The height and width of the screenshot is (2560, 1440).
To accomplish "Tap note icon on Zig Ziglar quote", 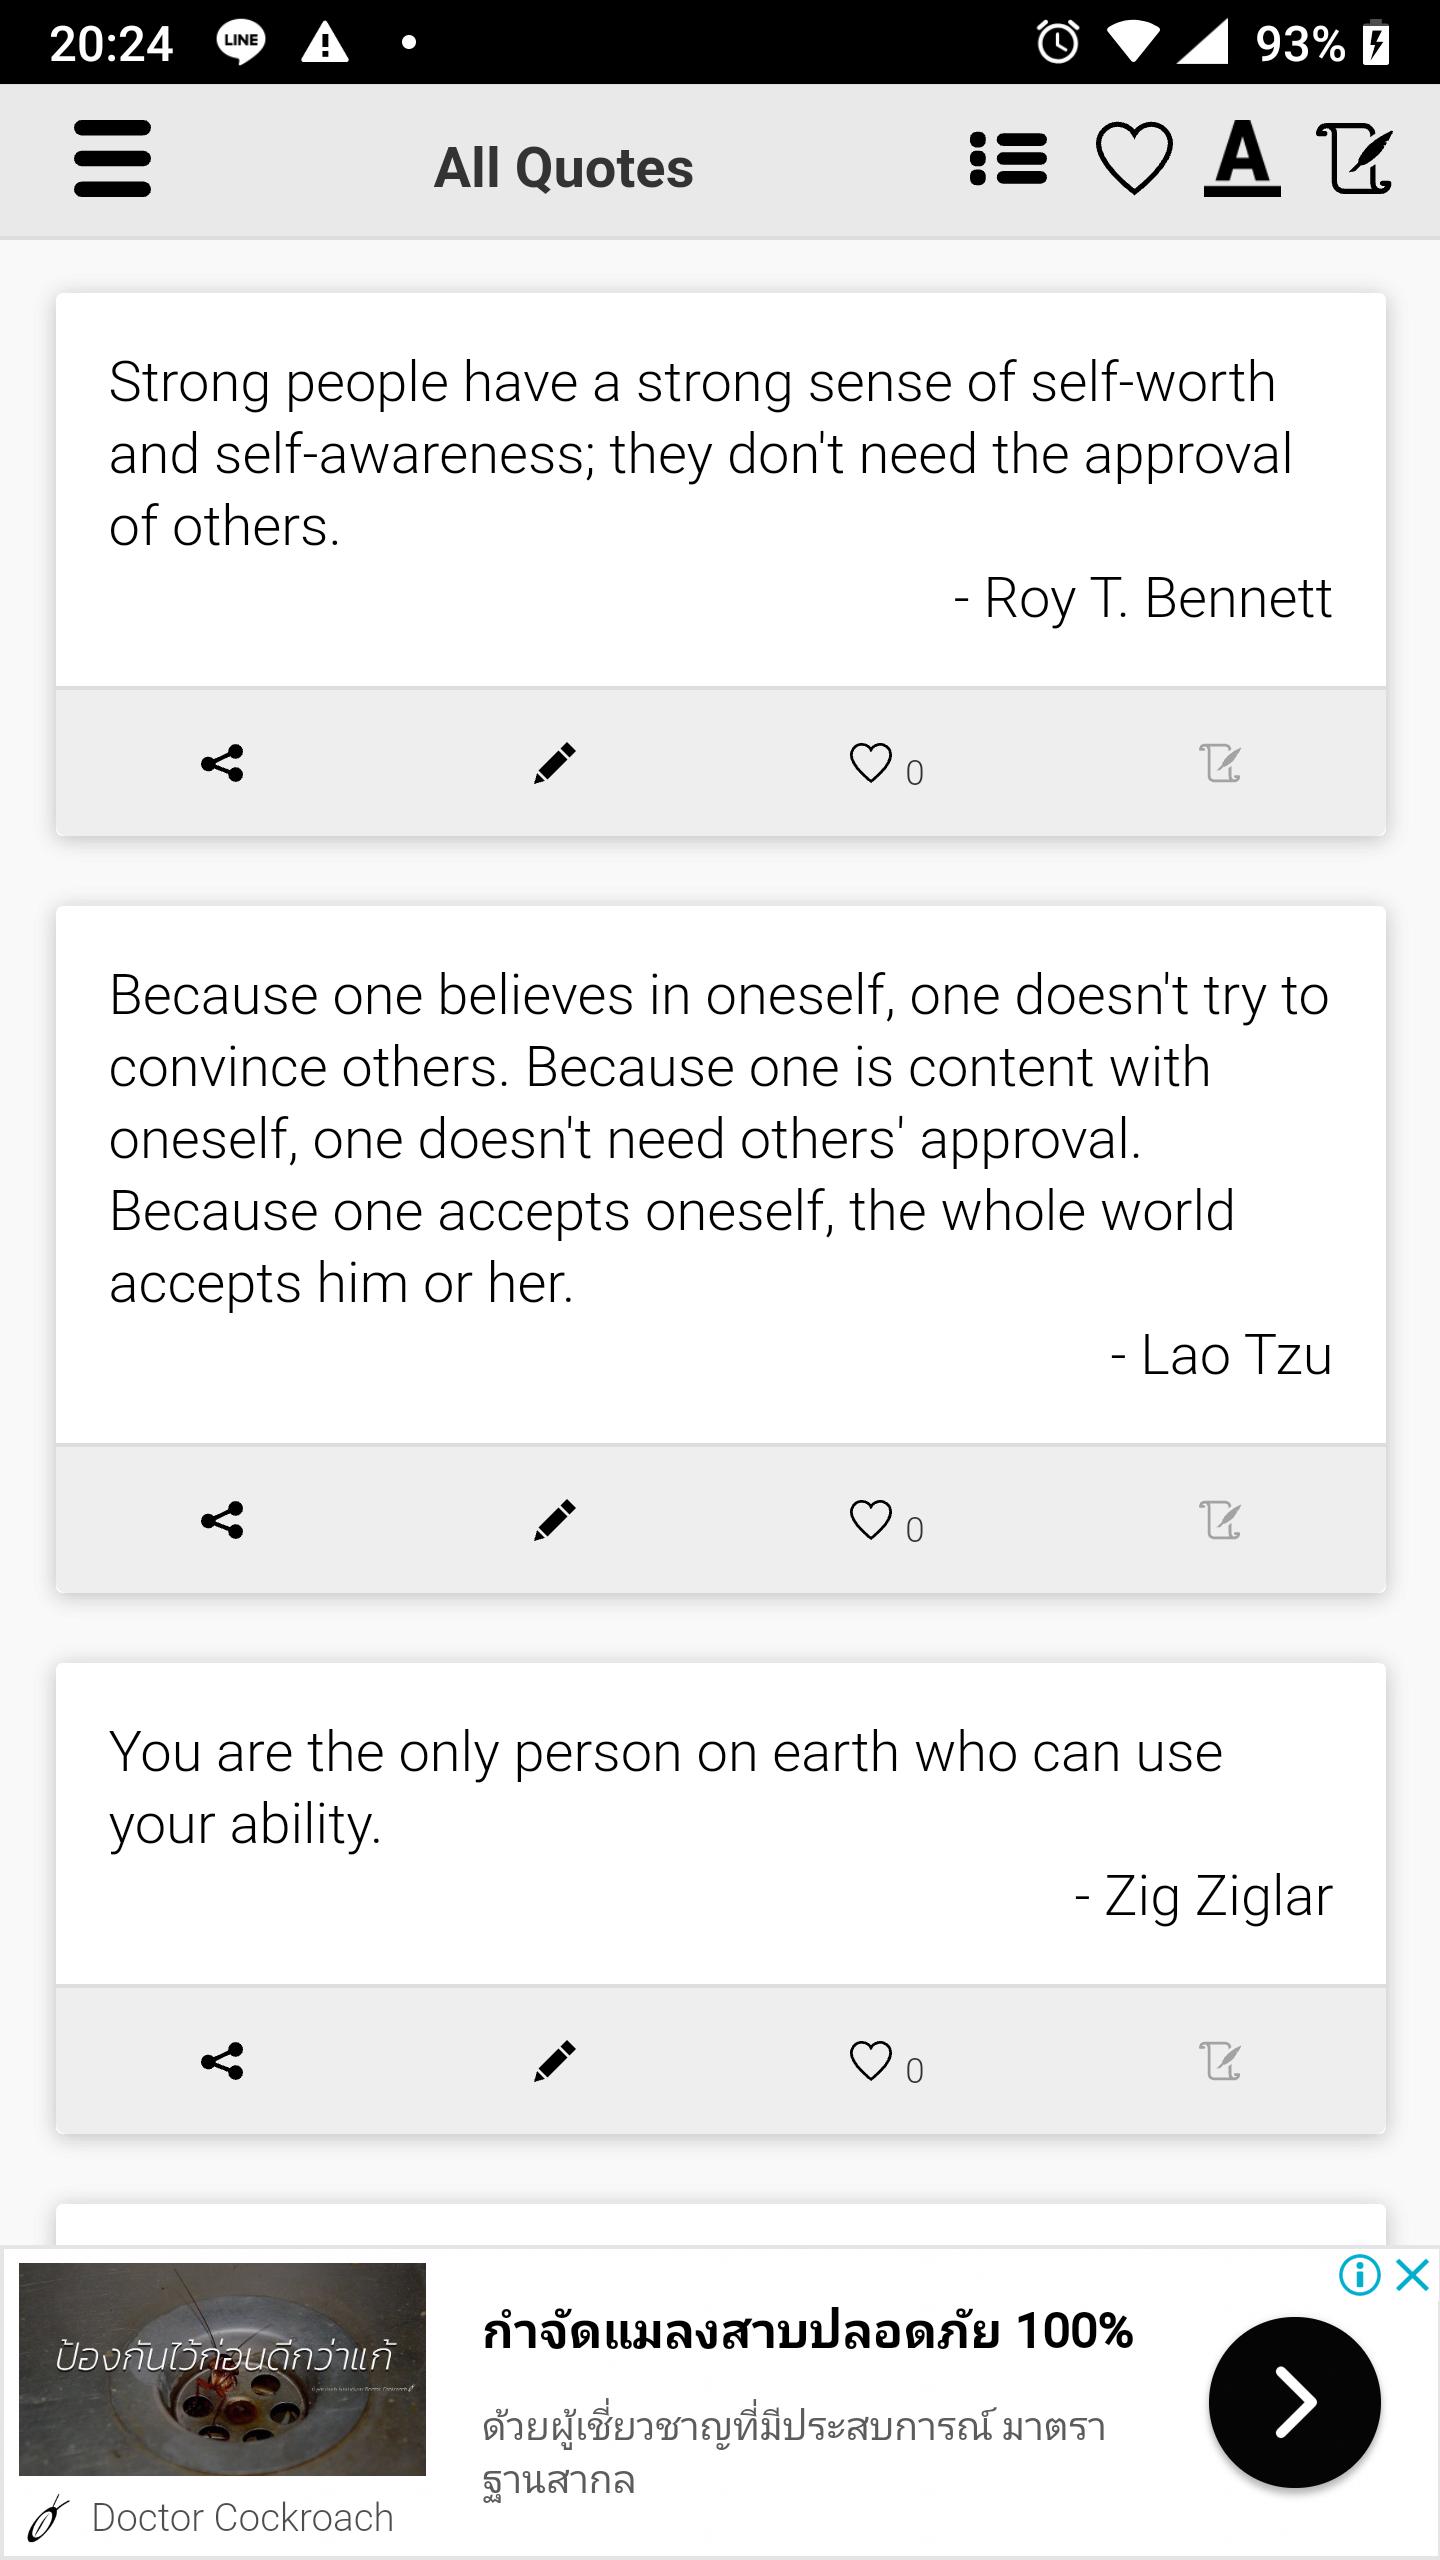I will click(x=1220, y=2061).
